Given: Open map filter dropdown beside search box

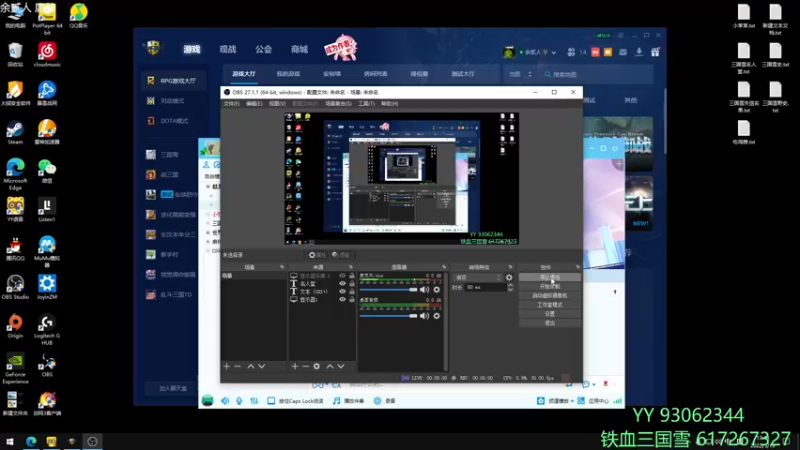Looking at the screenshot, I should (x=520, y=74).
